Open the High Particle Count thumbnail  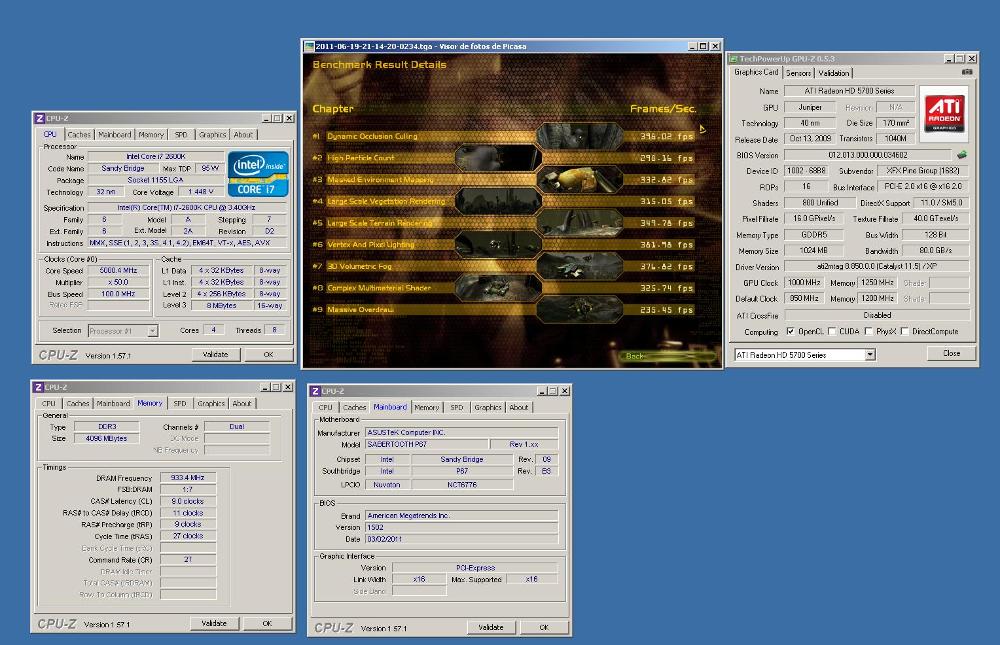click(498, 158)
